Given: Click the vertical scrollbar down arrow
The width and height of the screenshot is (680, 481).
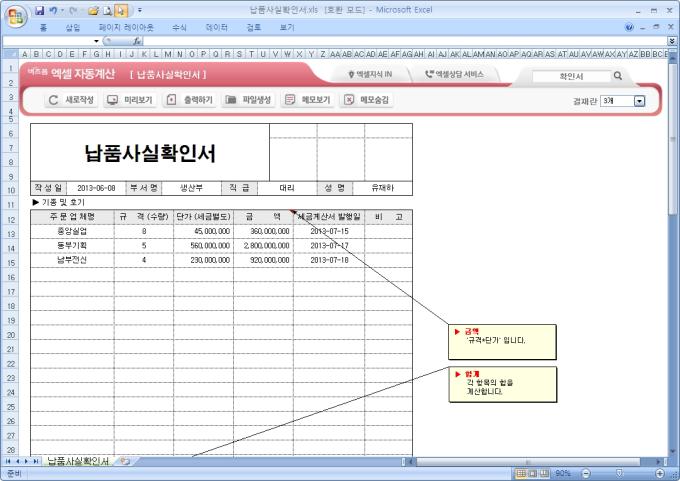Looking at the screenshot, I should pyautogui.click(x=673, y=453).
